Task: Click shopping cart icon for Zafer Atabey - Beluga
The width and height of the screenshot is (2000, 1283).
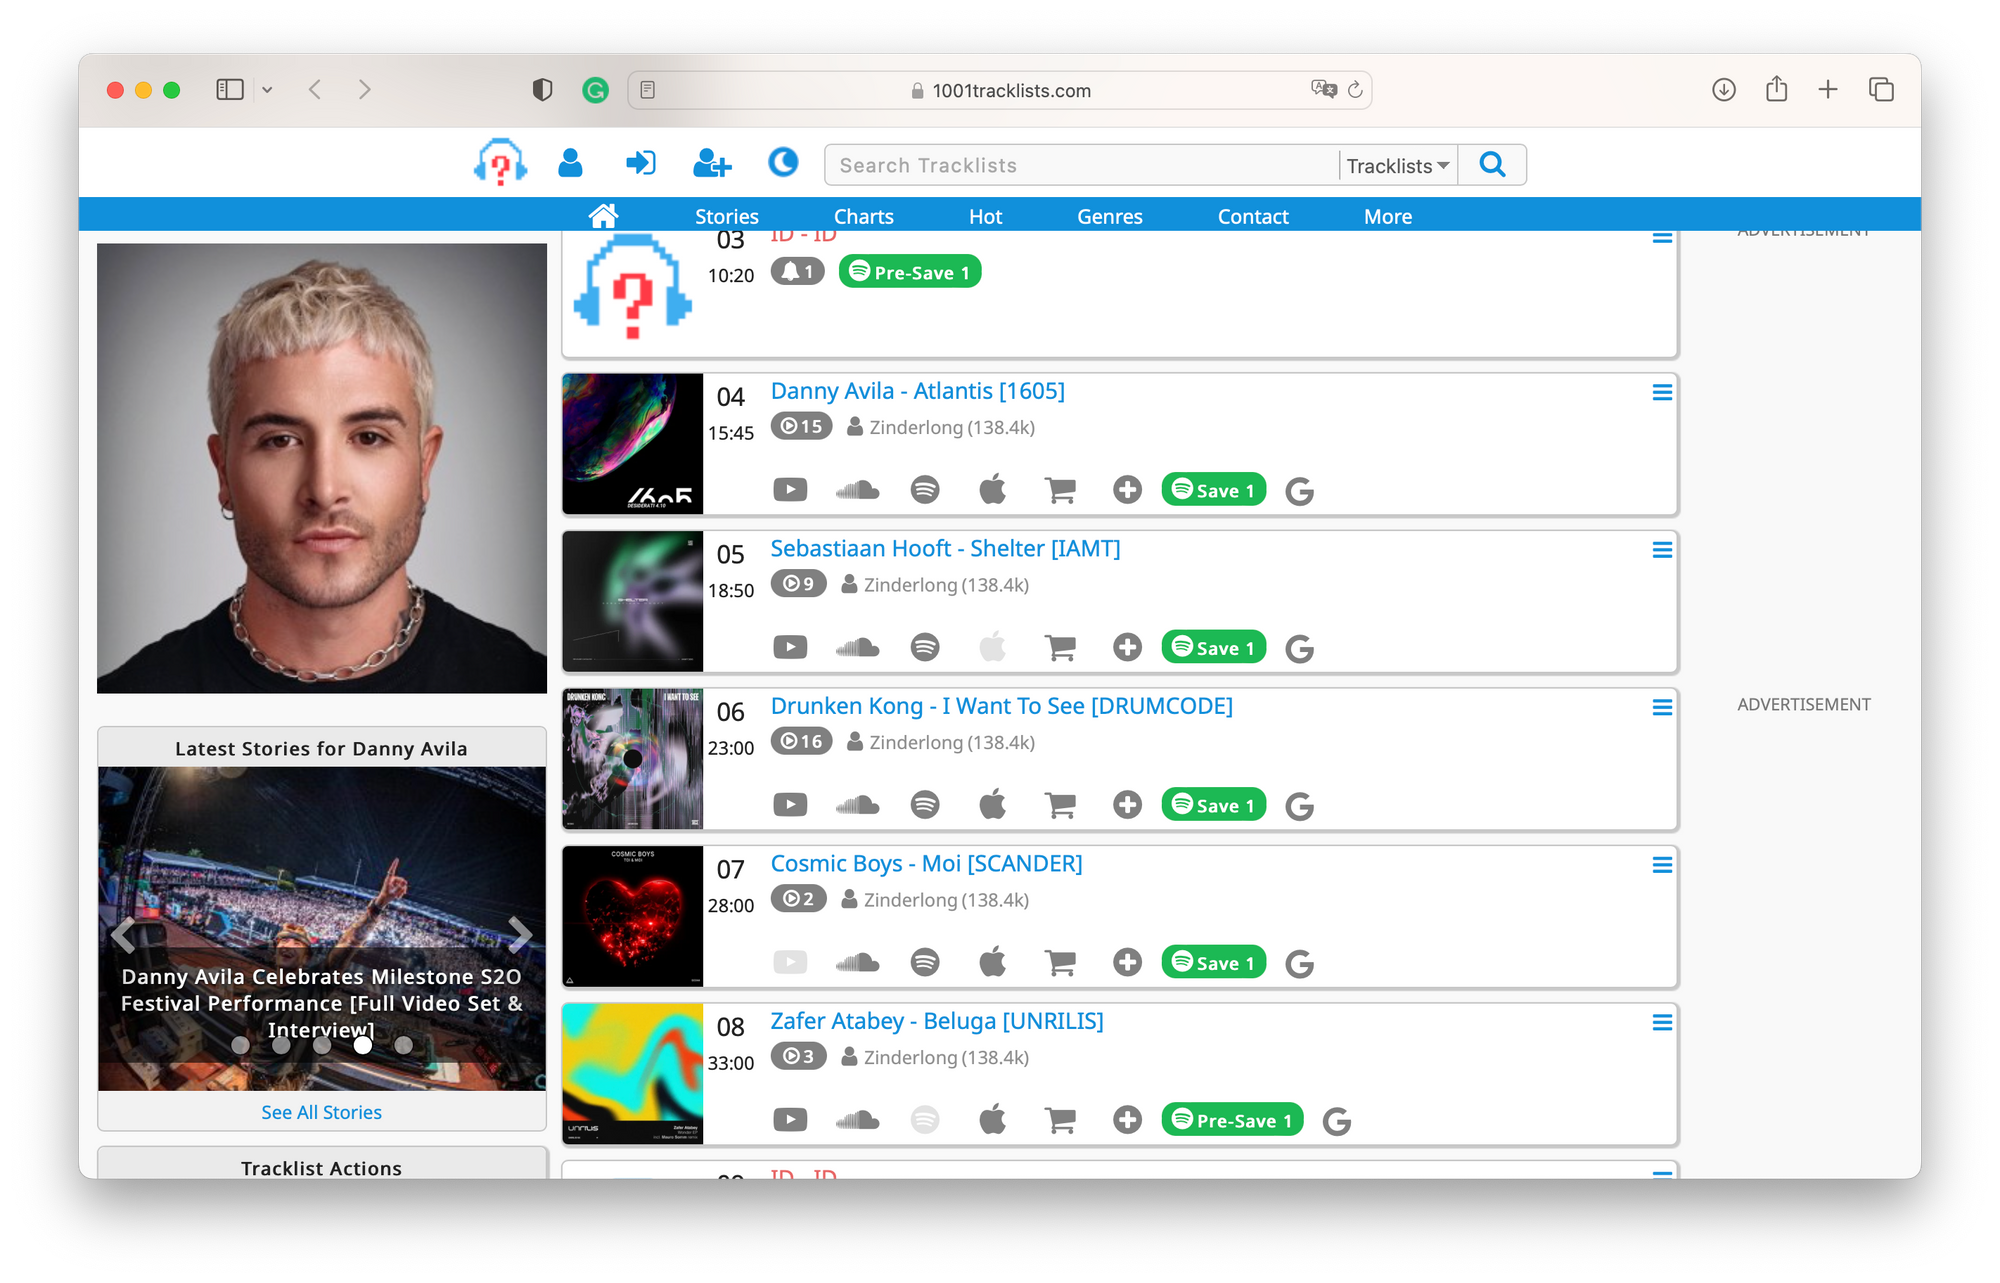Action: (x=1060, y=1120)
